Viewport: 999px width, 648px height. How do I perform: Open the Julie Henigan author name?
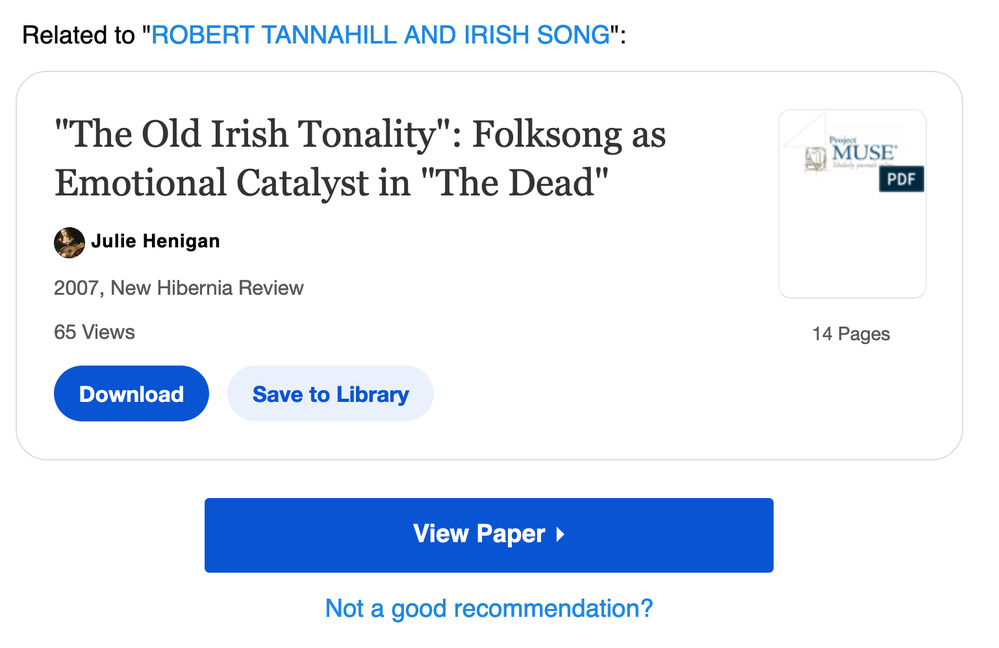point(155,242)
